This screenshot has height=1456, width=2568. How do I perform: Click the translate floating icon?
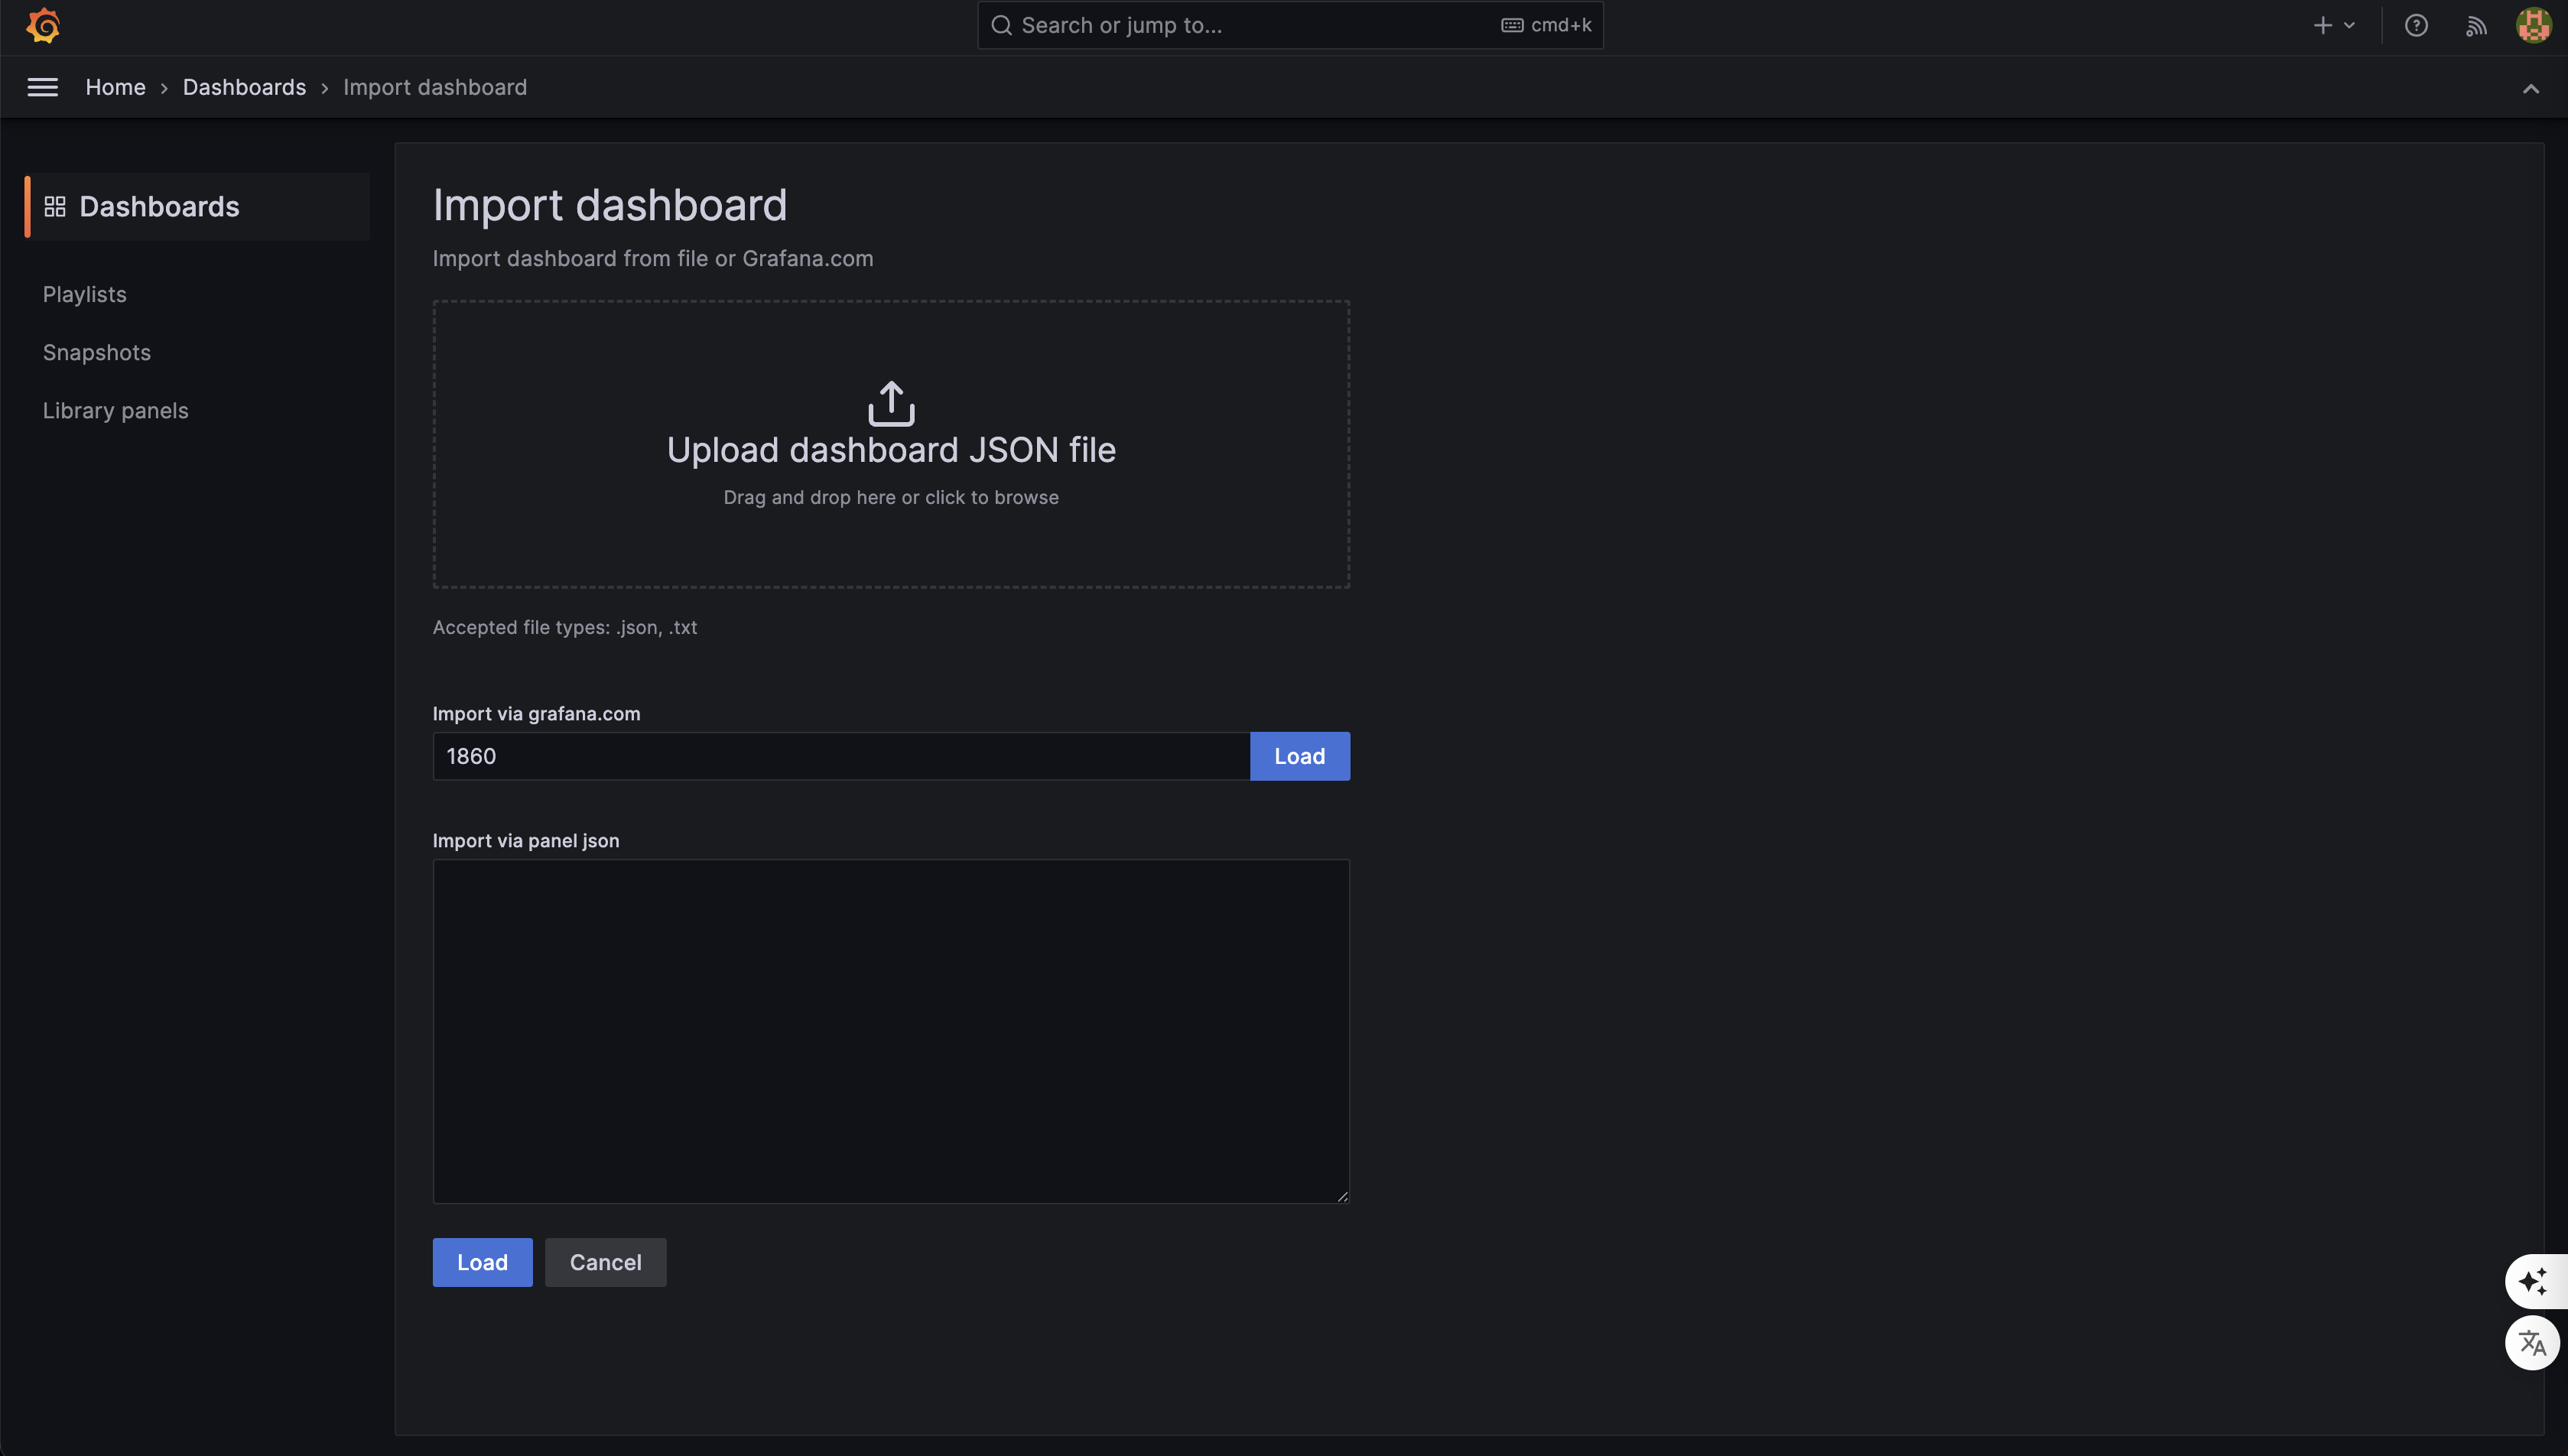(x=2533, y=1342)
